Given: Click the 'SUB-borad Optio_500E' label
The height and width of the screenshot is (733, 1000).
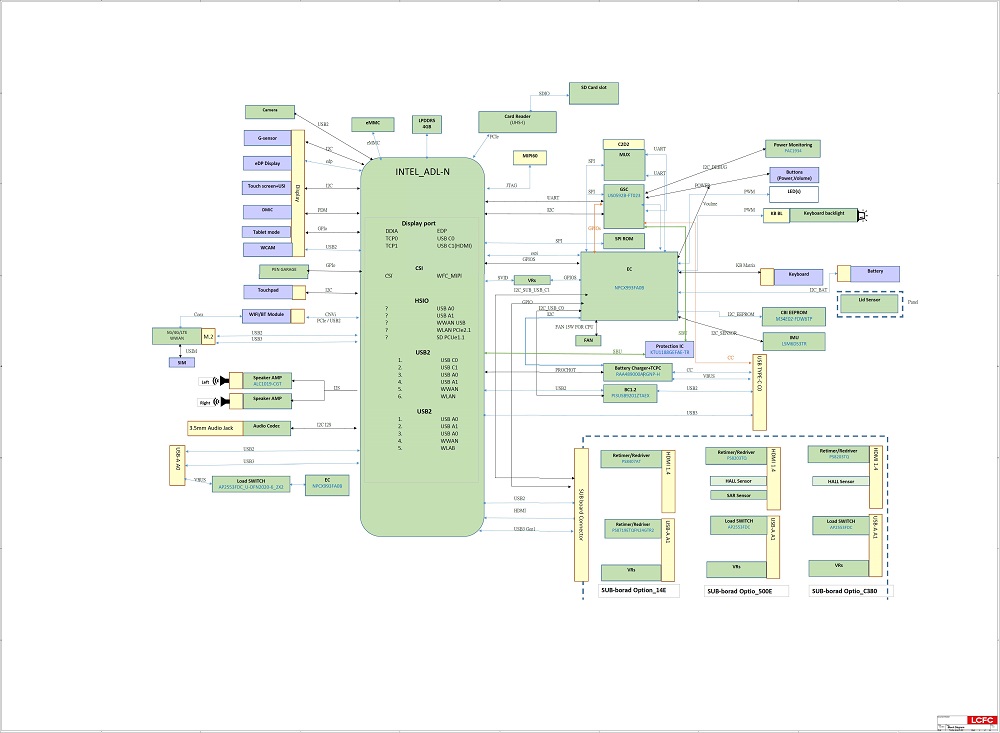Looking at the screenshot, I should 740,591.
